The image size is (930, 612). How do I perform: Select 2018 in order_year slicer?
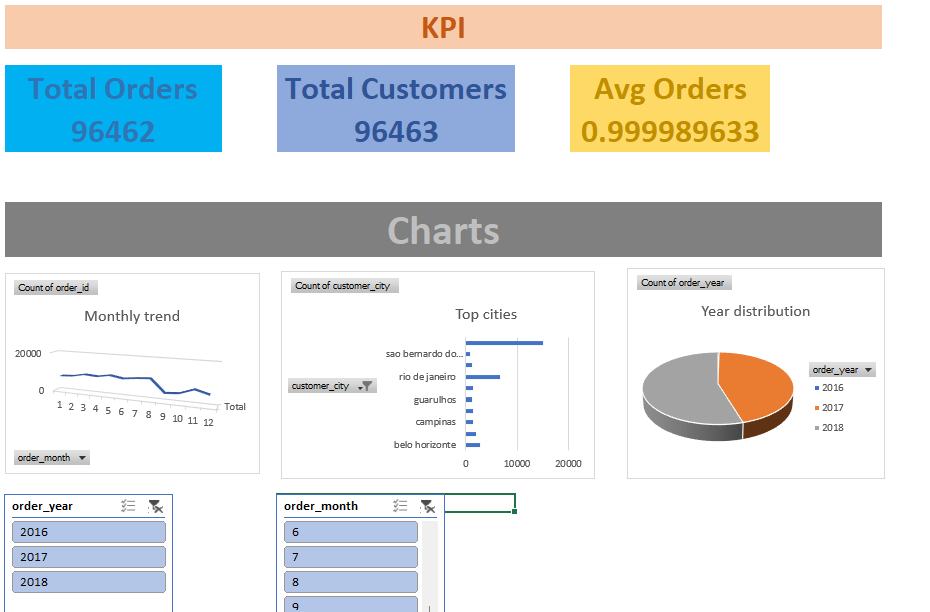(x=89, y=582)
